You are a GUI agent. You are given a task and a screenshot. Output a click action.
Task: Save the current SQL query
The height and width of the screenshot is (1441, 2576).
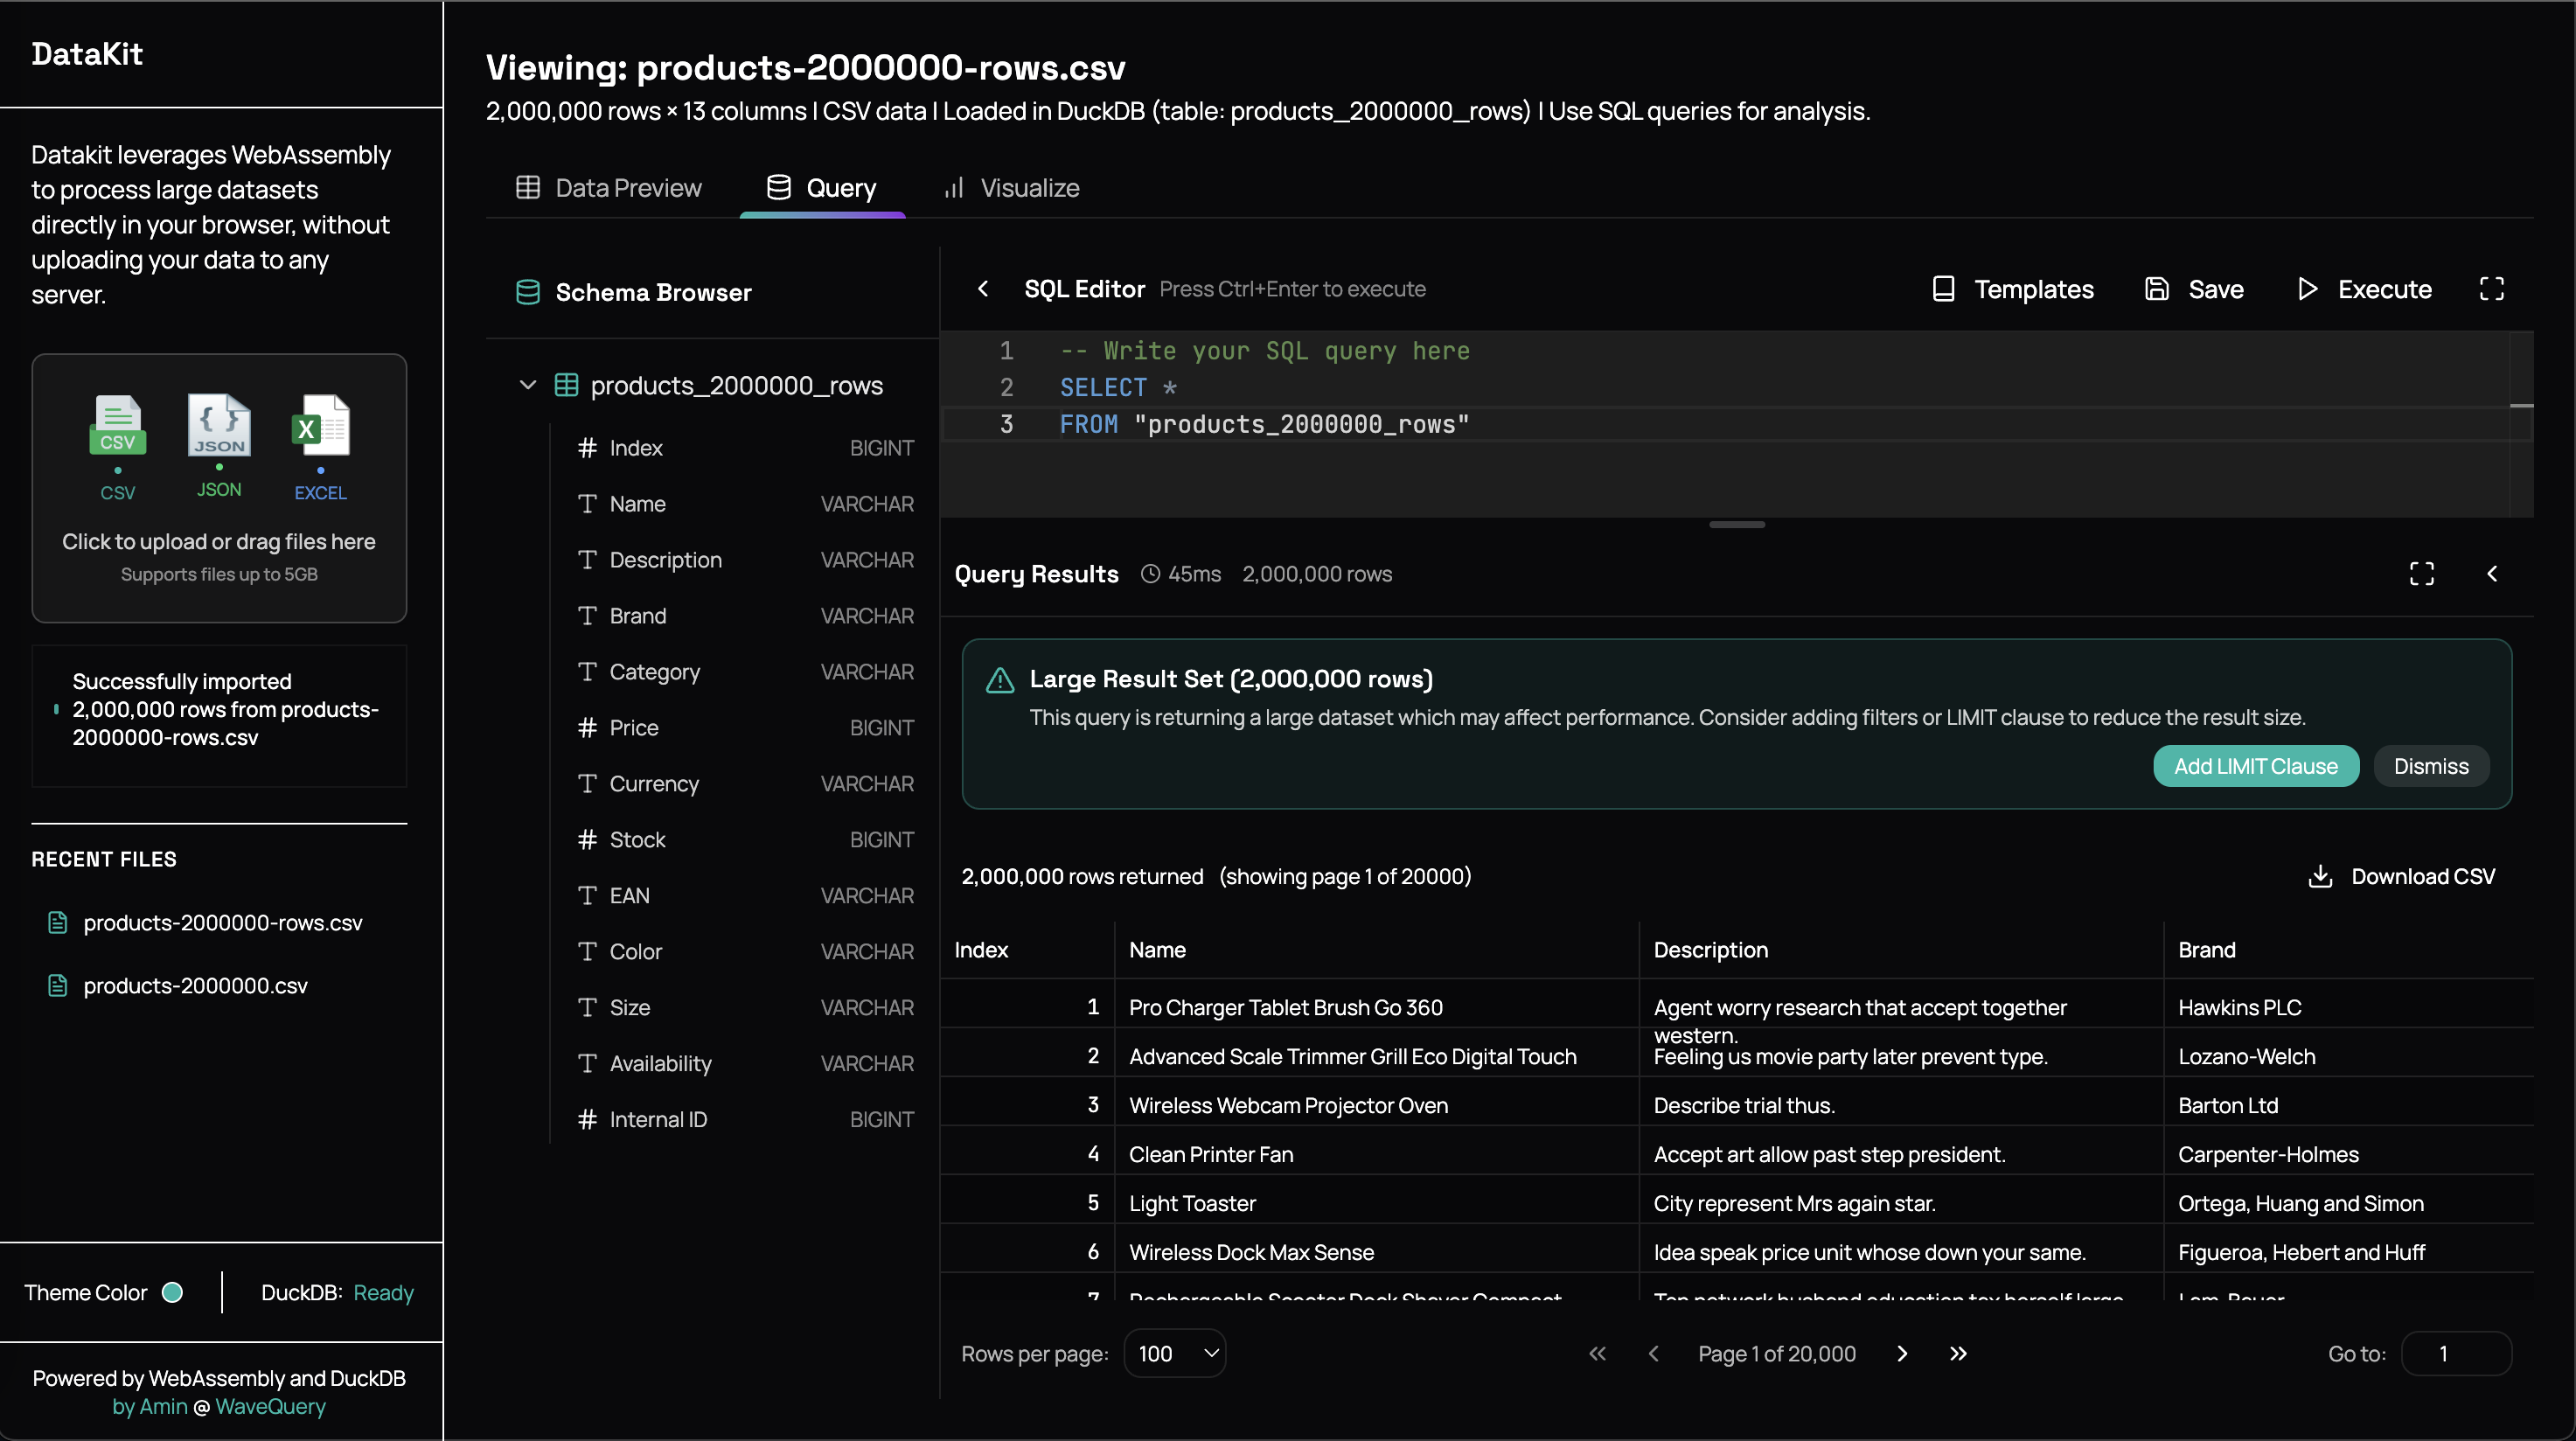[x=2195, y=289]
